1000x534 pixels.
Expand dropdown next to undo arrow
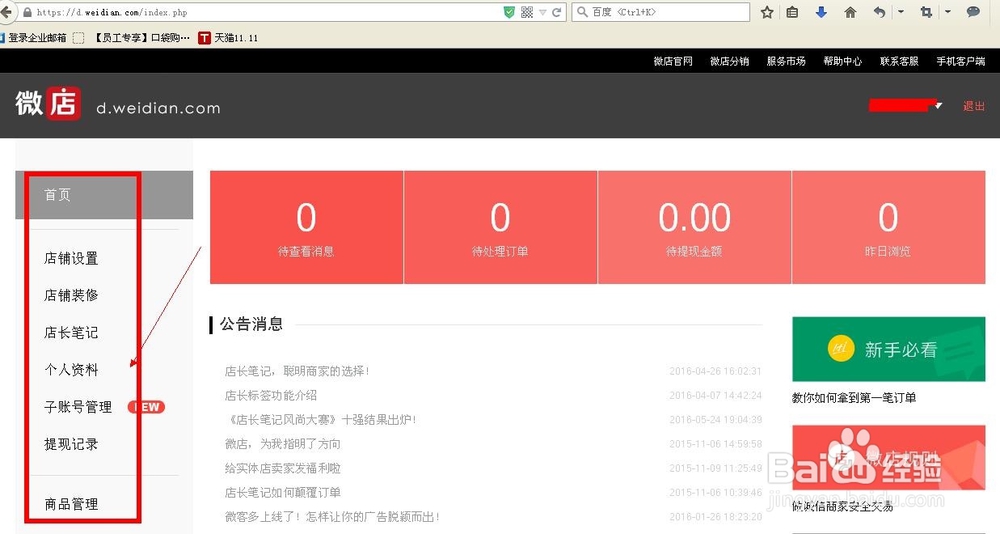(x=901, y=12)
